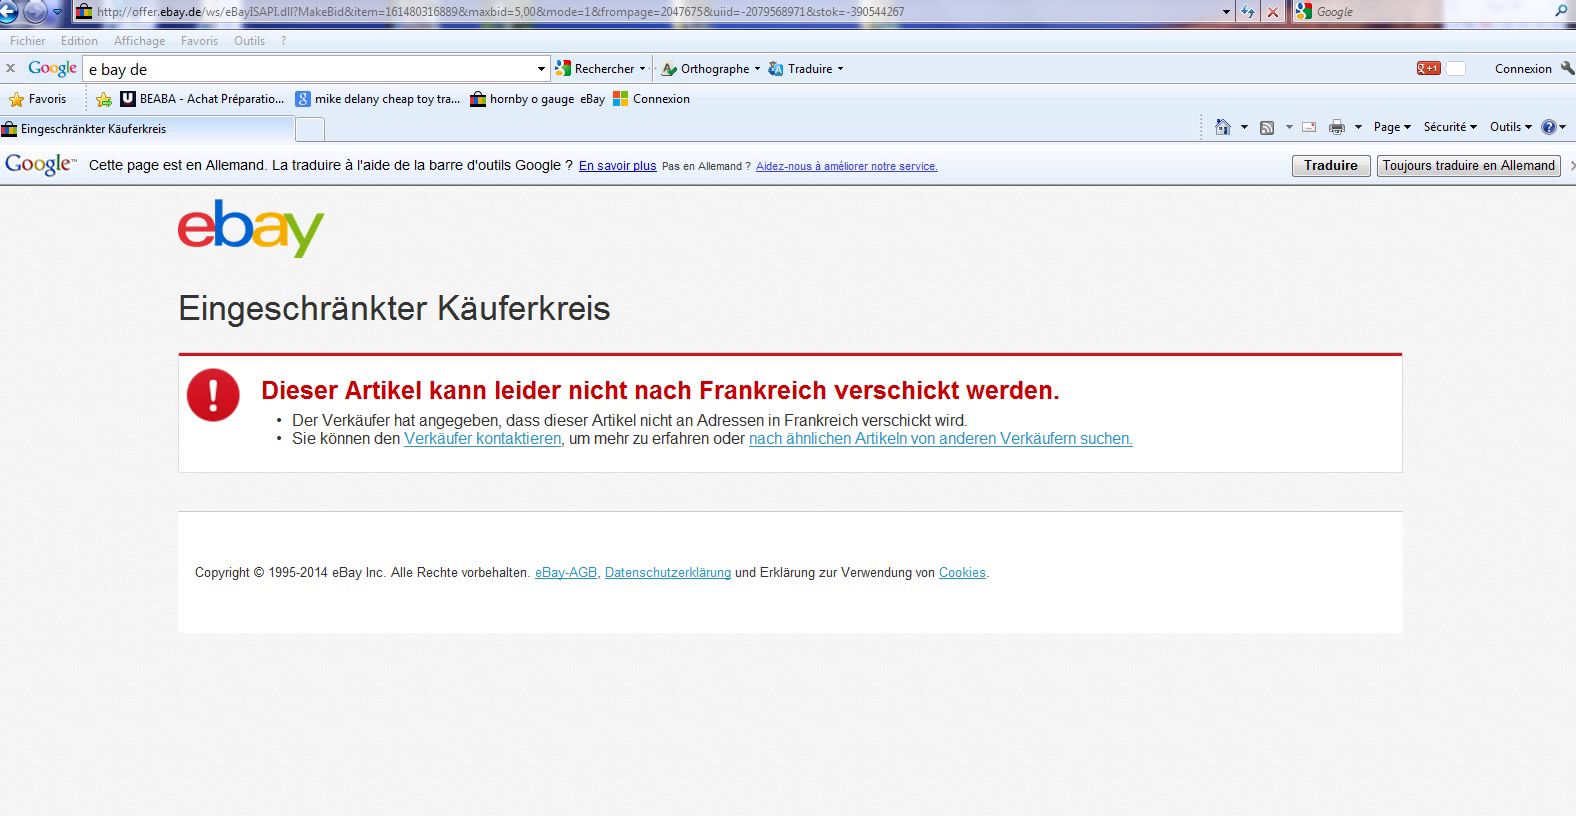Open a new tab with the blank tab button
This screenshot has width=1576, height=816.
point(310,130)
